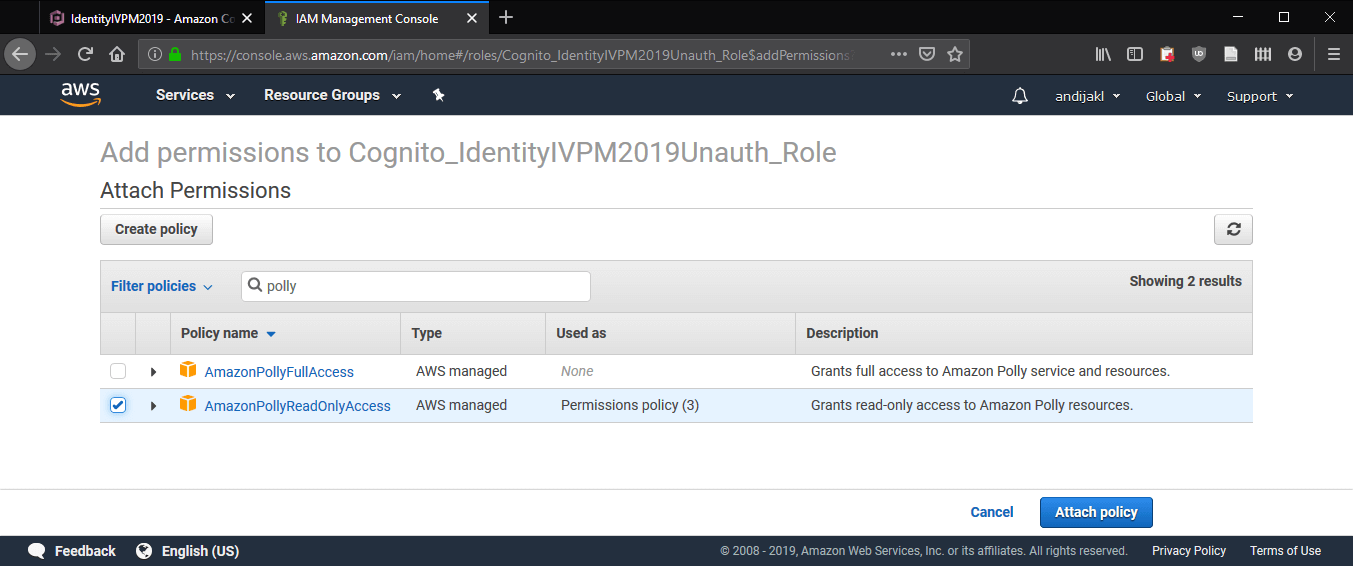Viewport: 1353px width, 566px height.
Task: Click the AWS logo home icon
Action: coord(80,94)
